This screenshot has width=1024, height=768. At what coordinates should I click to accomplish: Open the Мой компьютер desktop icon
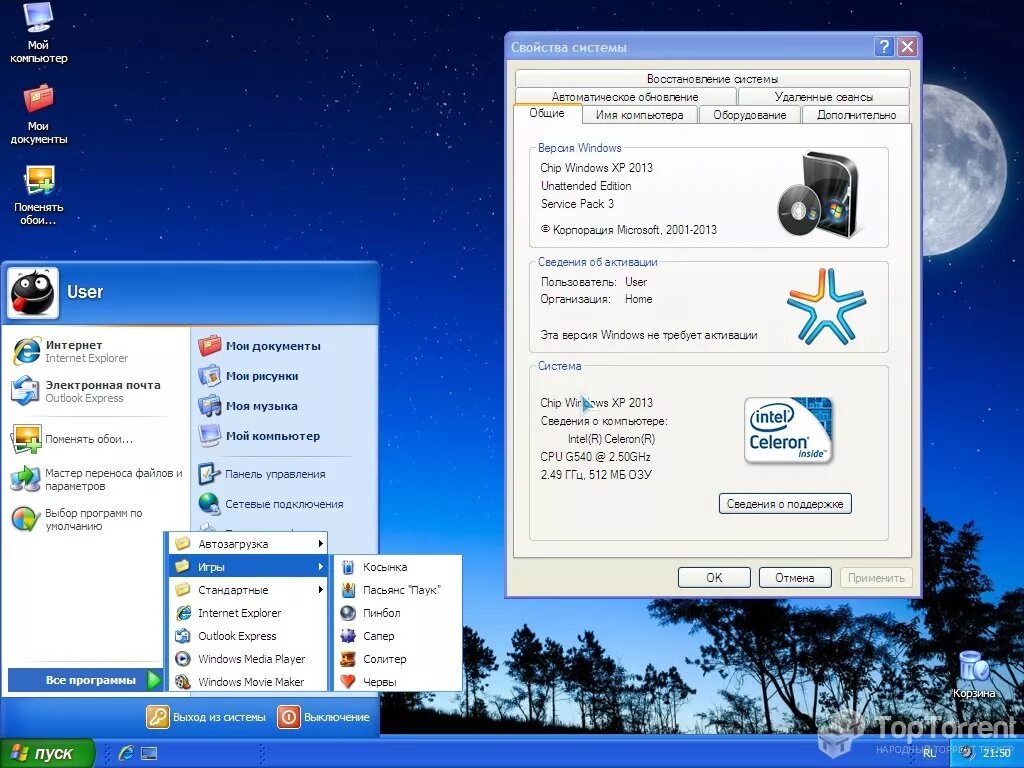(38, 33)
